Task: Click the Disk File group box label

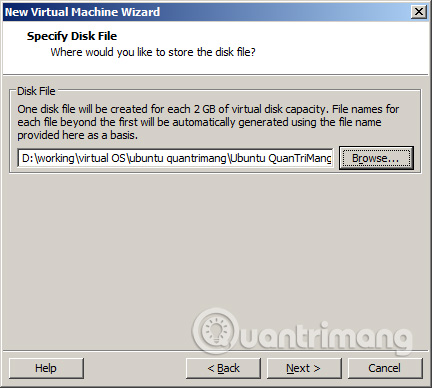Action: coord(36,91)
